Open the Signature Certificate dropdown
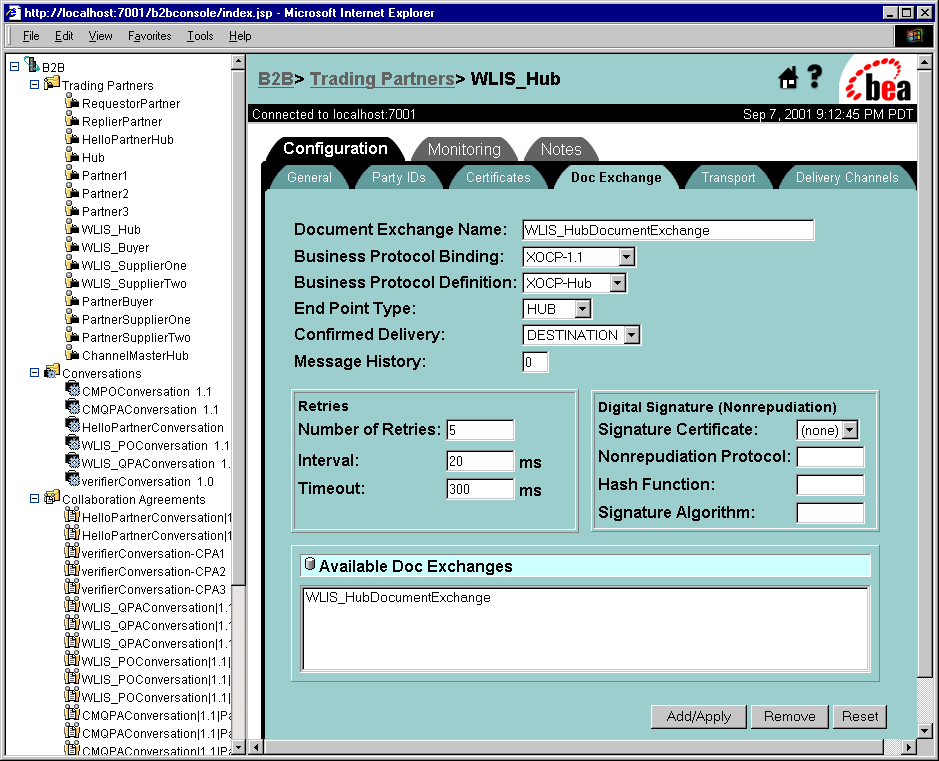939x761 pixels. point(850,430)
